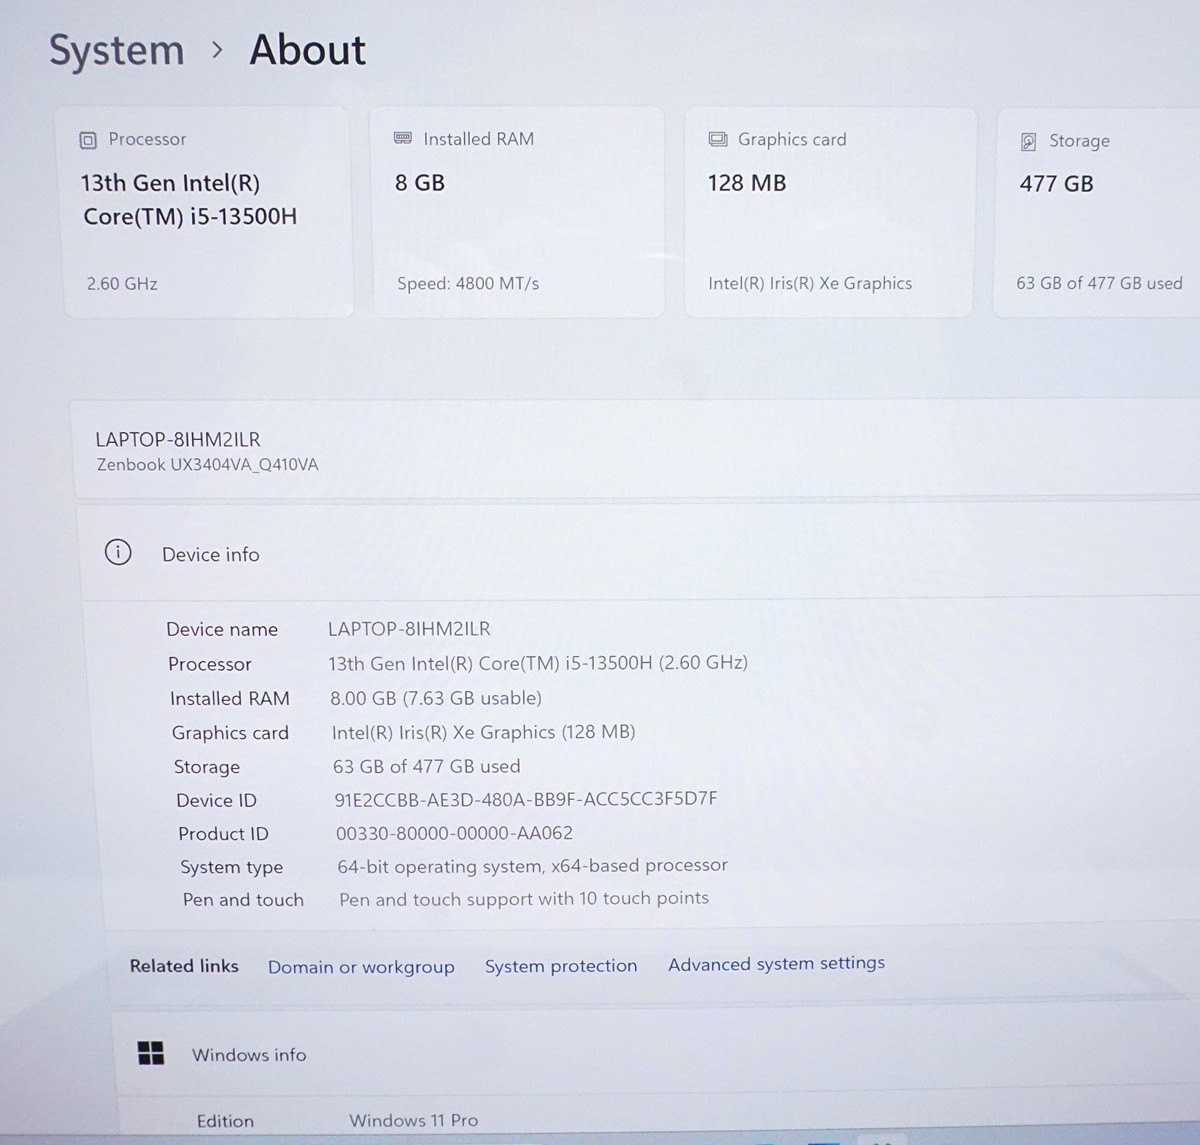Open the Storage summary card
This screenshot has height=1145, width=1200.
(1097, 213)
